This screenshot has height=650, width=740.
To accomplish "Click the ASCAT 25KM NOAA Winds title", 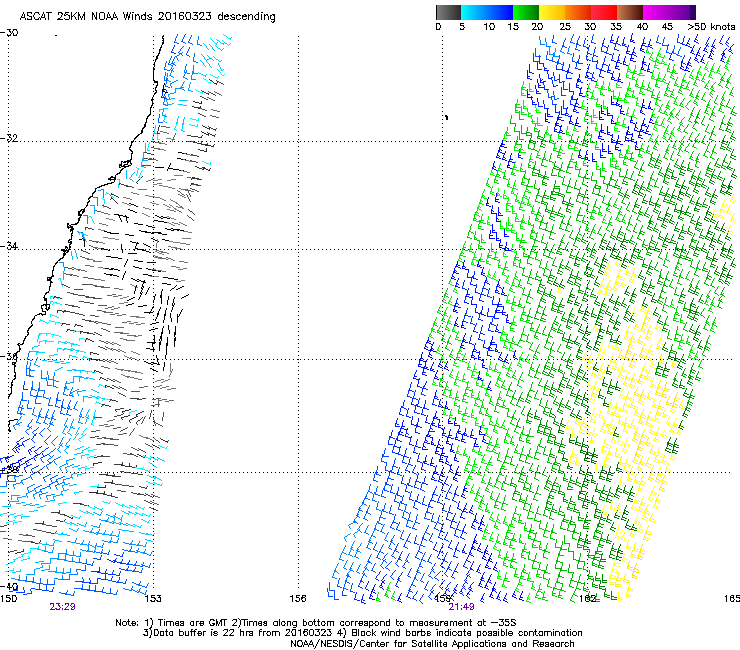I will pos(147,16).
